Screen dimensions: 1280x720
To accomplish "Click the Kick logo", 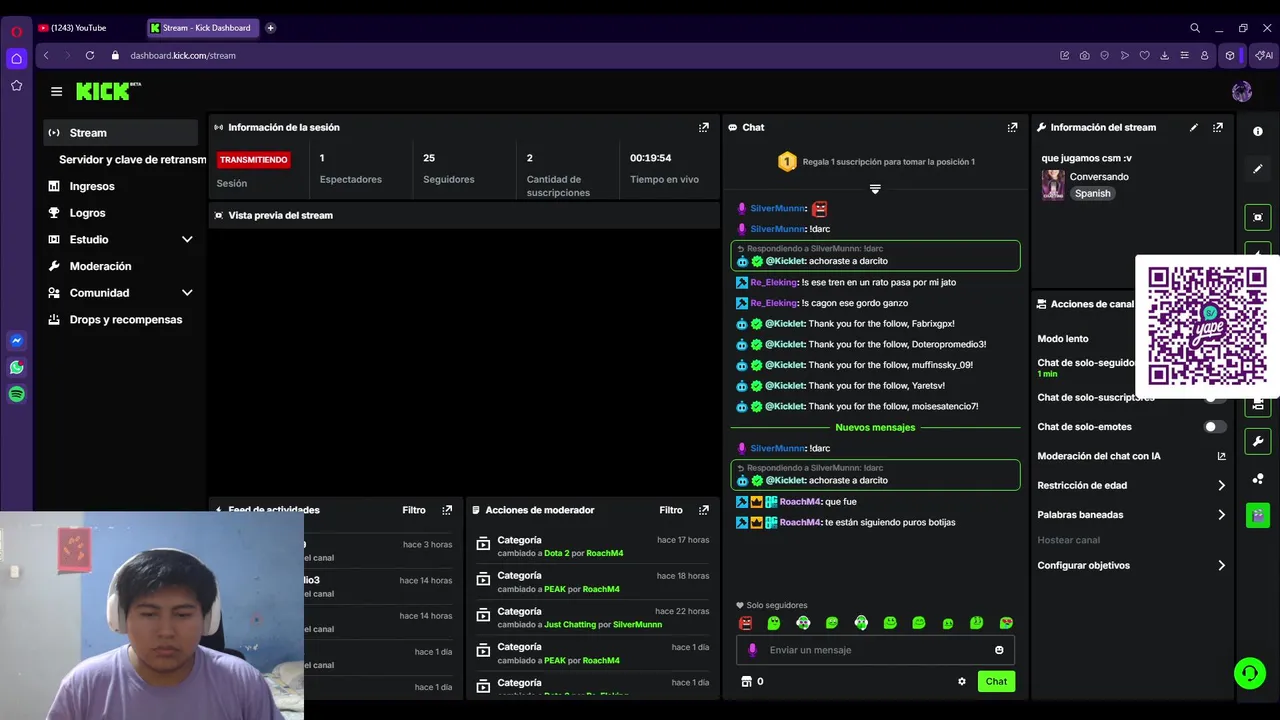I will click(x=108, y=91).
